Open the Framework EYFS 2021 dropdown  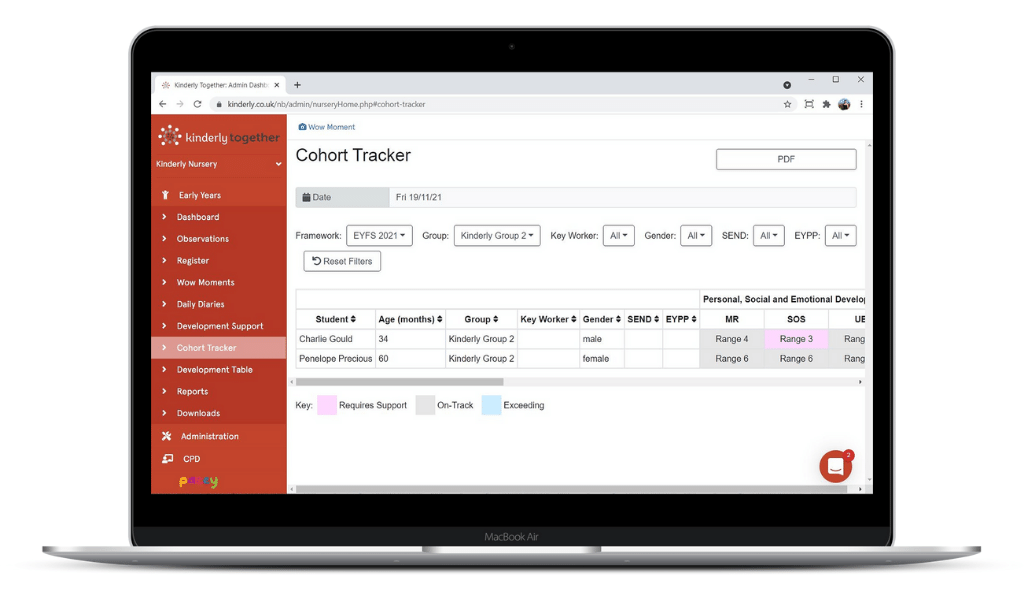(379, 236)
